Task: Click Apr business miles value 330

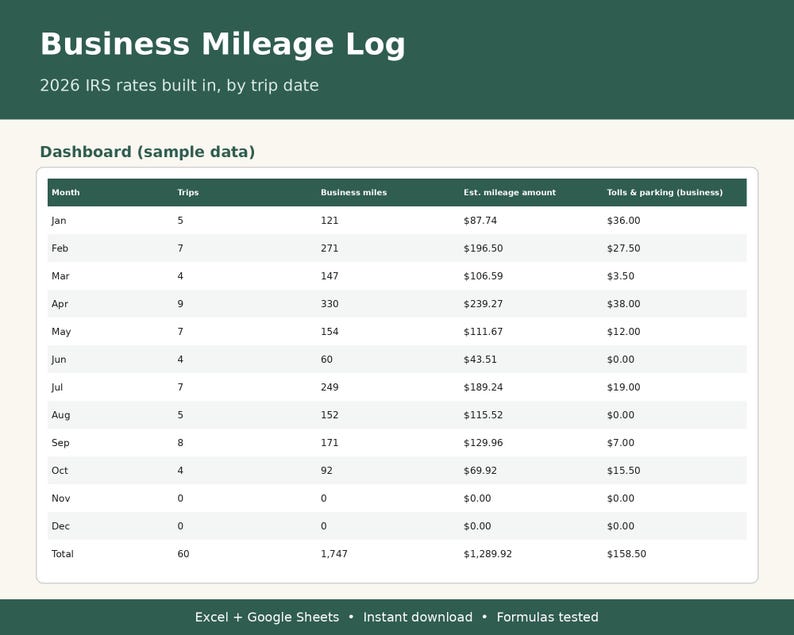Action: [x=329, y=304]
